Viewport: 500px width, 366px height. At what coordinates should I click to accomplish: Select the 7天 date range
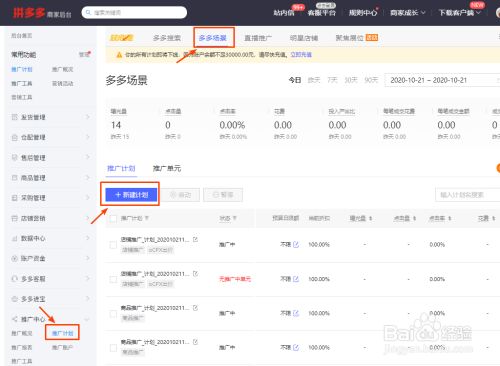(332, 80)
